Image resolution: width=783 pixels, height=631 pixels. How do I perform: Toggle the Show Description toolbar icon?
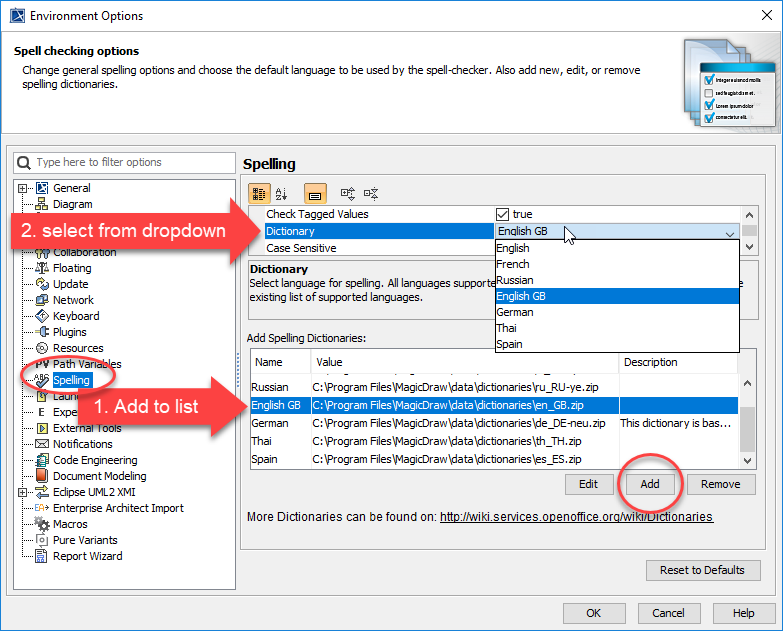tap(314, 194)
